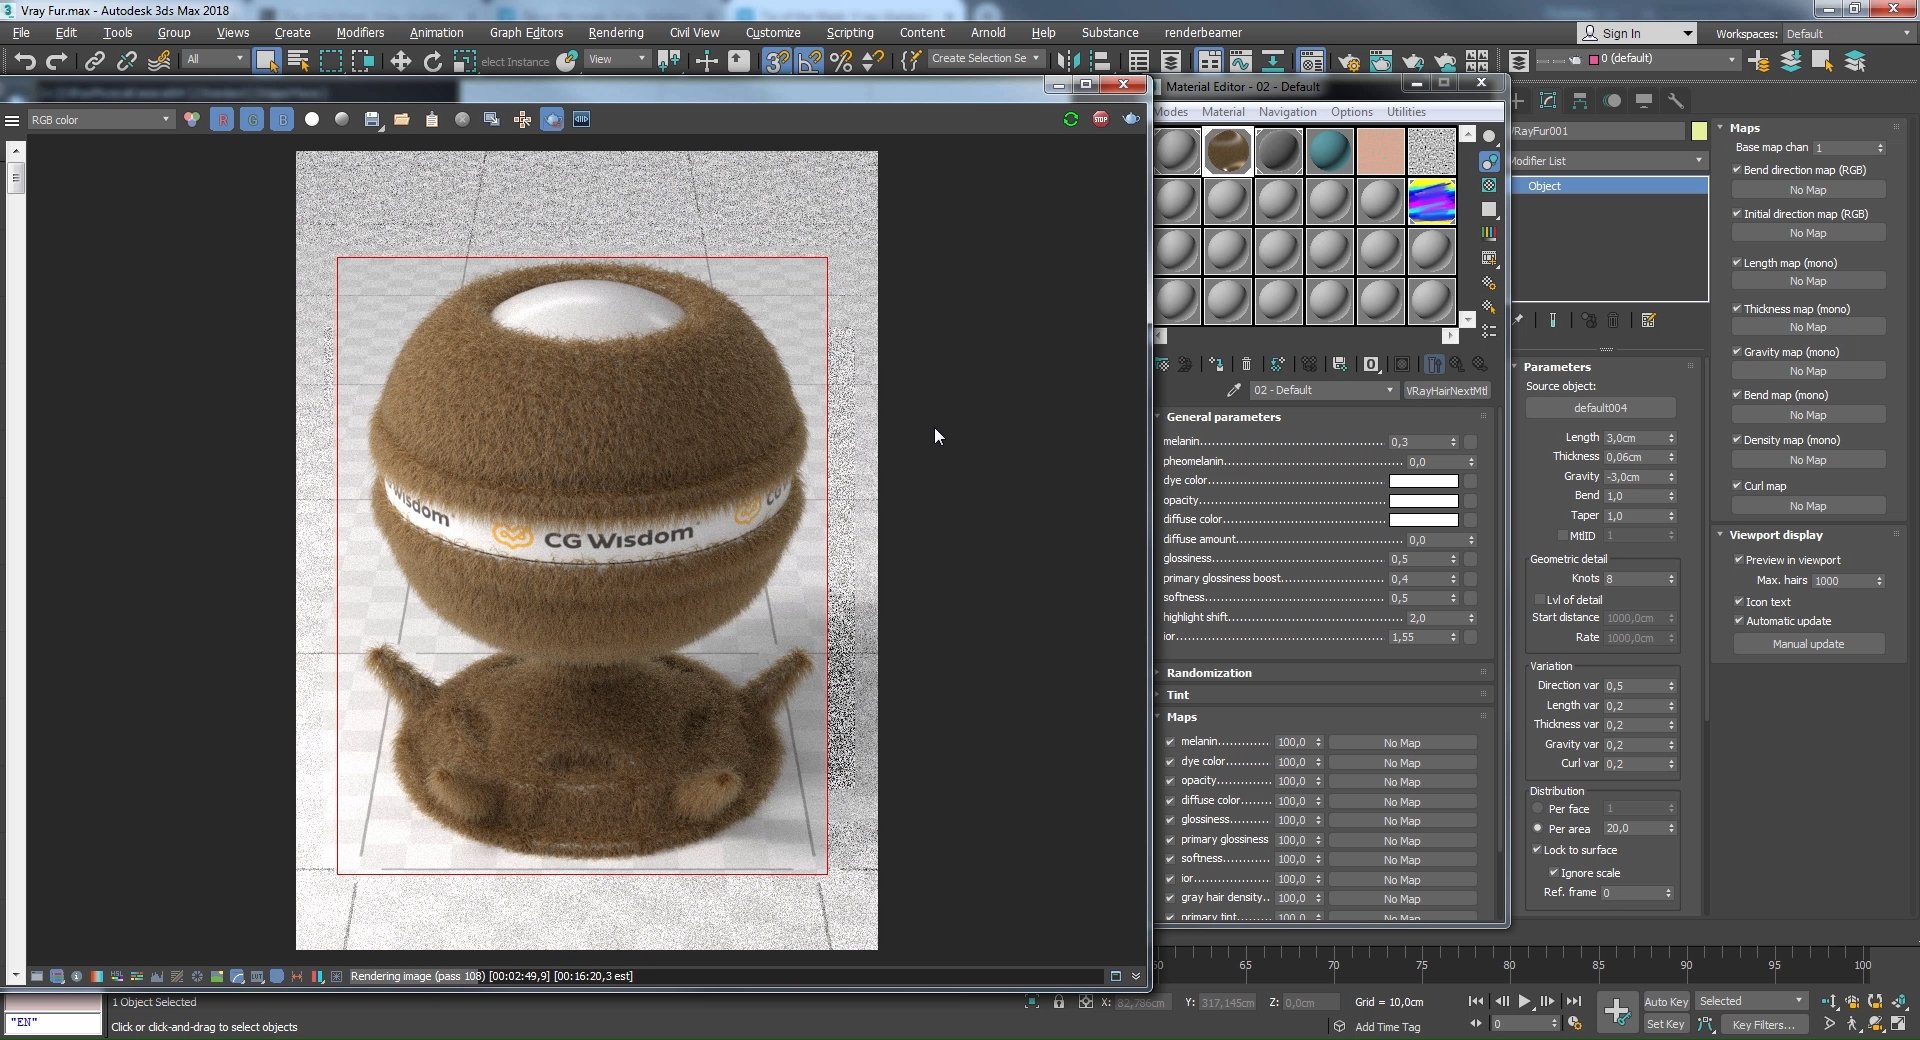The image size is (1920, 1040).
Task: Click the green refresh render icon
Action: point(1071,119)
